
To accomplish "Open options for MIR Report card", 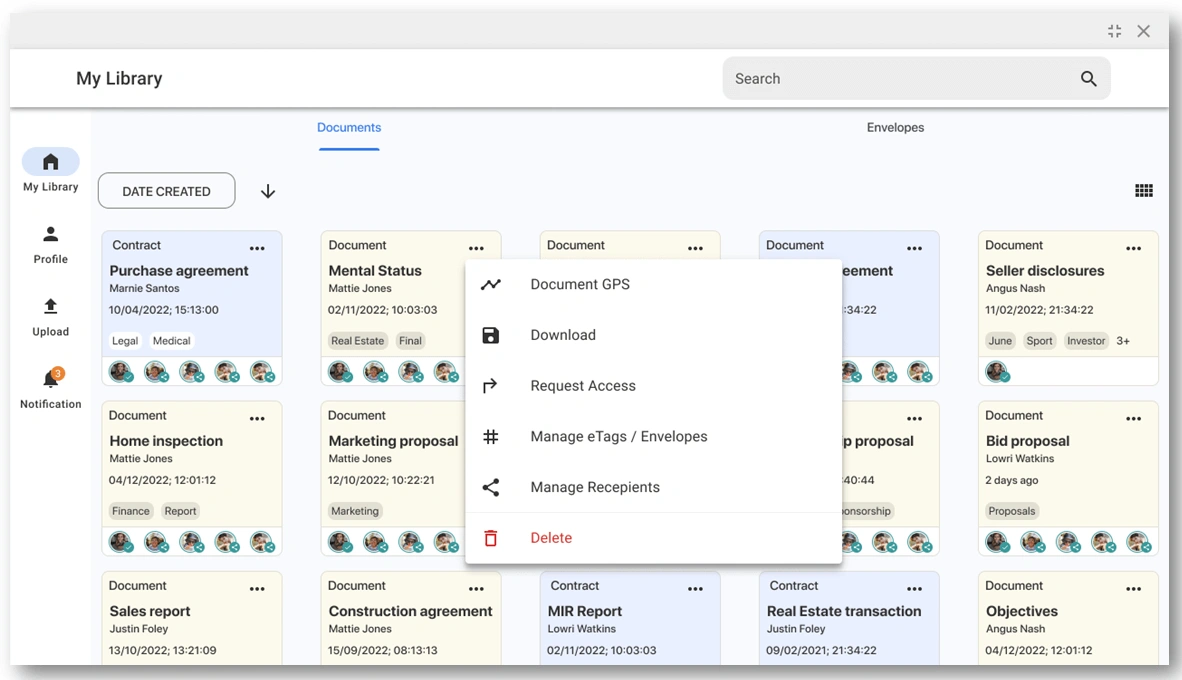I will [x=695, y=589].
